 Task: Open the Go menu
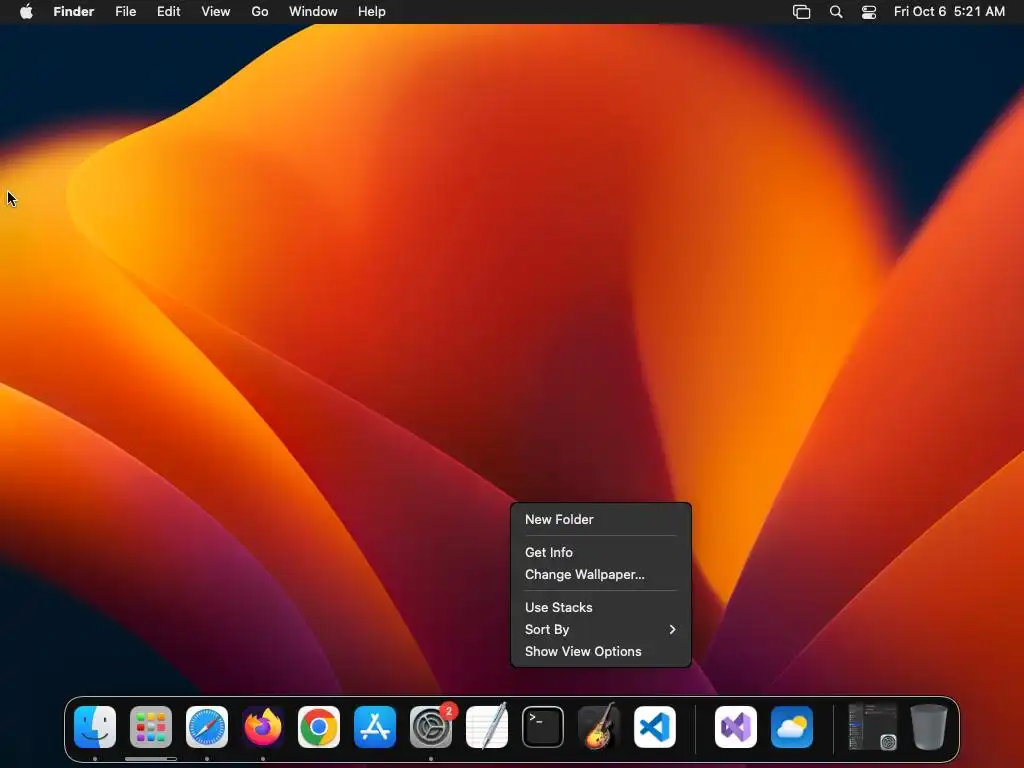[x=260, y=12]
